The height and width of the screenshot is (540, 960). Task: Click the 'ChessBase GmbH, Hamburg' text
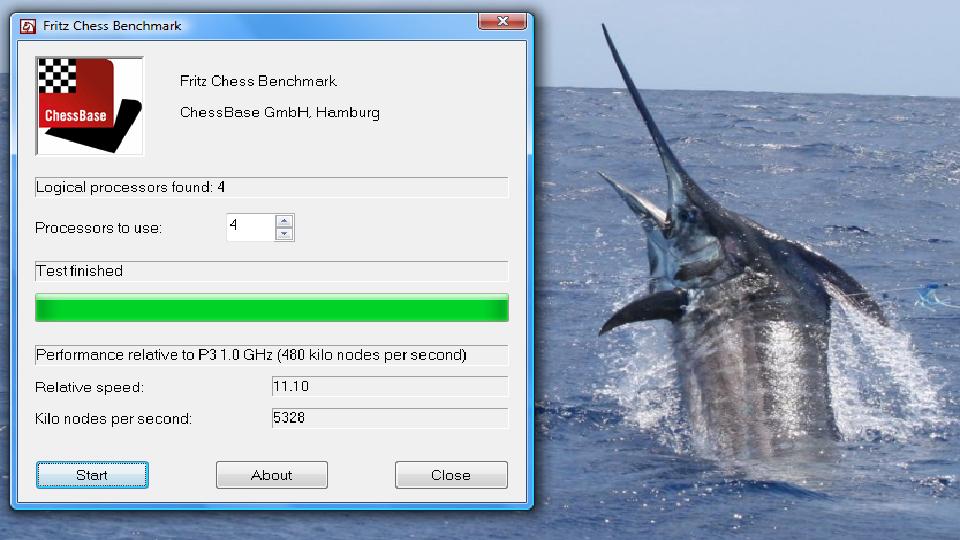280,113
